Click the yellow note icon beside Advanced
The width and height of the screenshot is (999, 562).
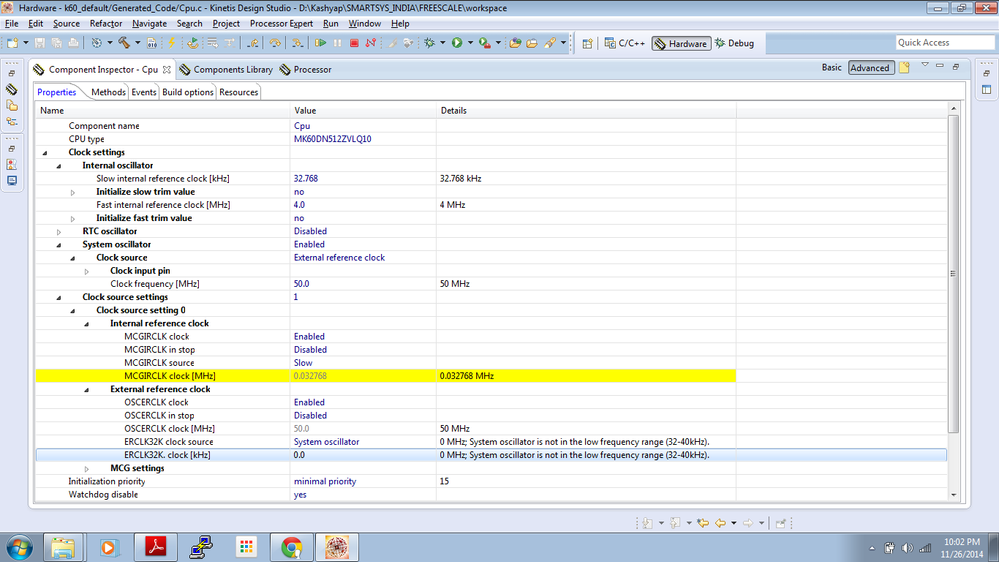pos(904,68)
